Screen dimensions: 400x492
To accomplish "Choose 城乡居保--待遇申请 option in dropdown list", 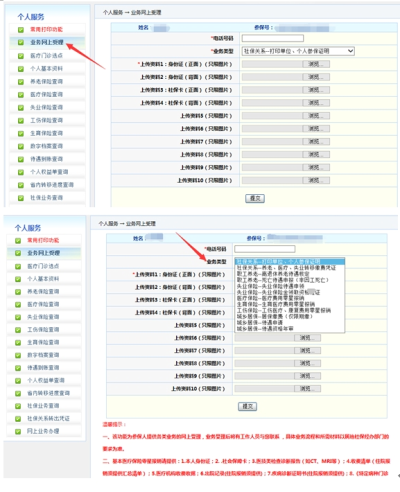I will [260, 322].
